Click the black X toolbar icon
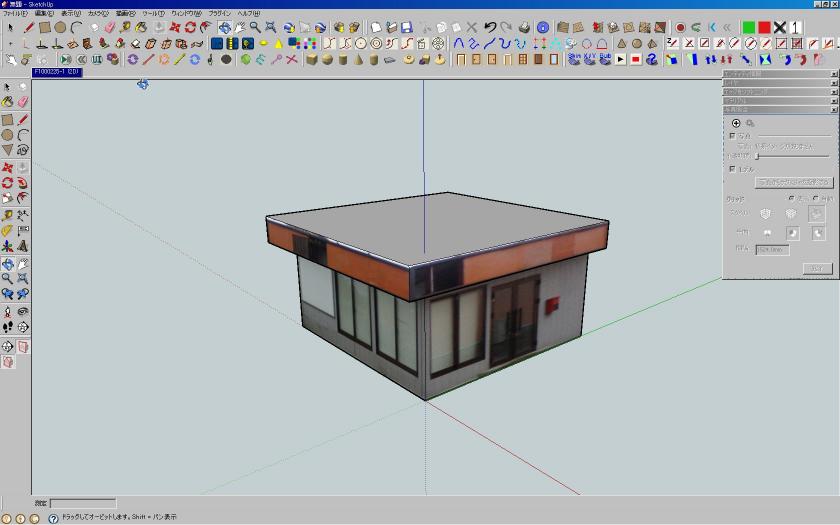Screen dimensions: 840x525 [x=780, y=27]
